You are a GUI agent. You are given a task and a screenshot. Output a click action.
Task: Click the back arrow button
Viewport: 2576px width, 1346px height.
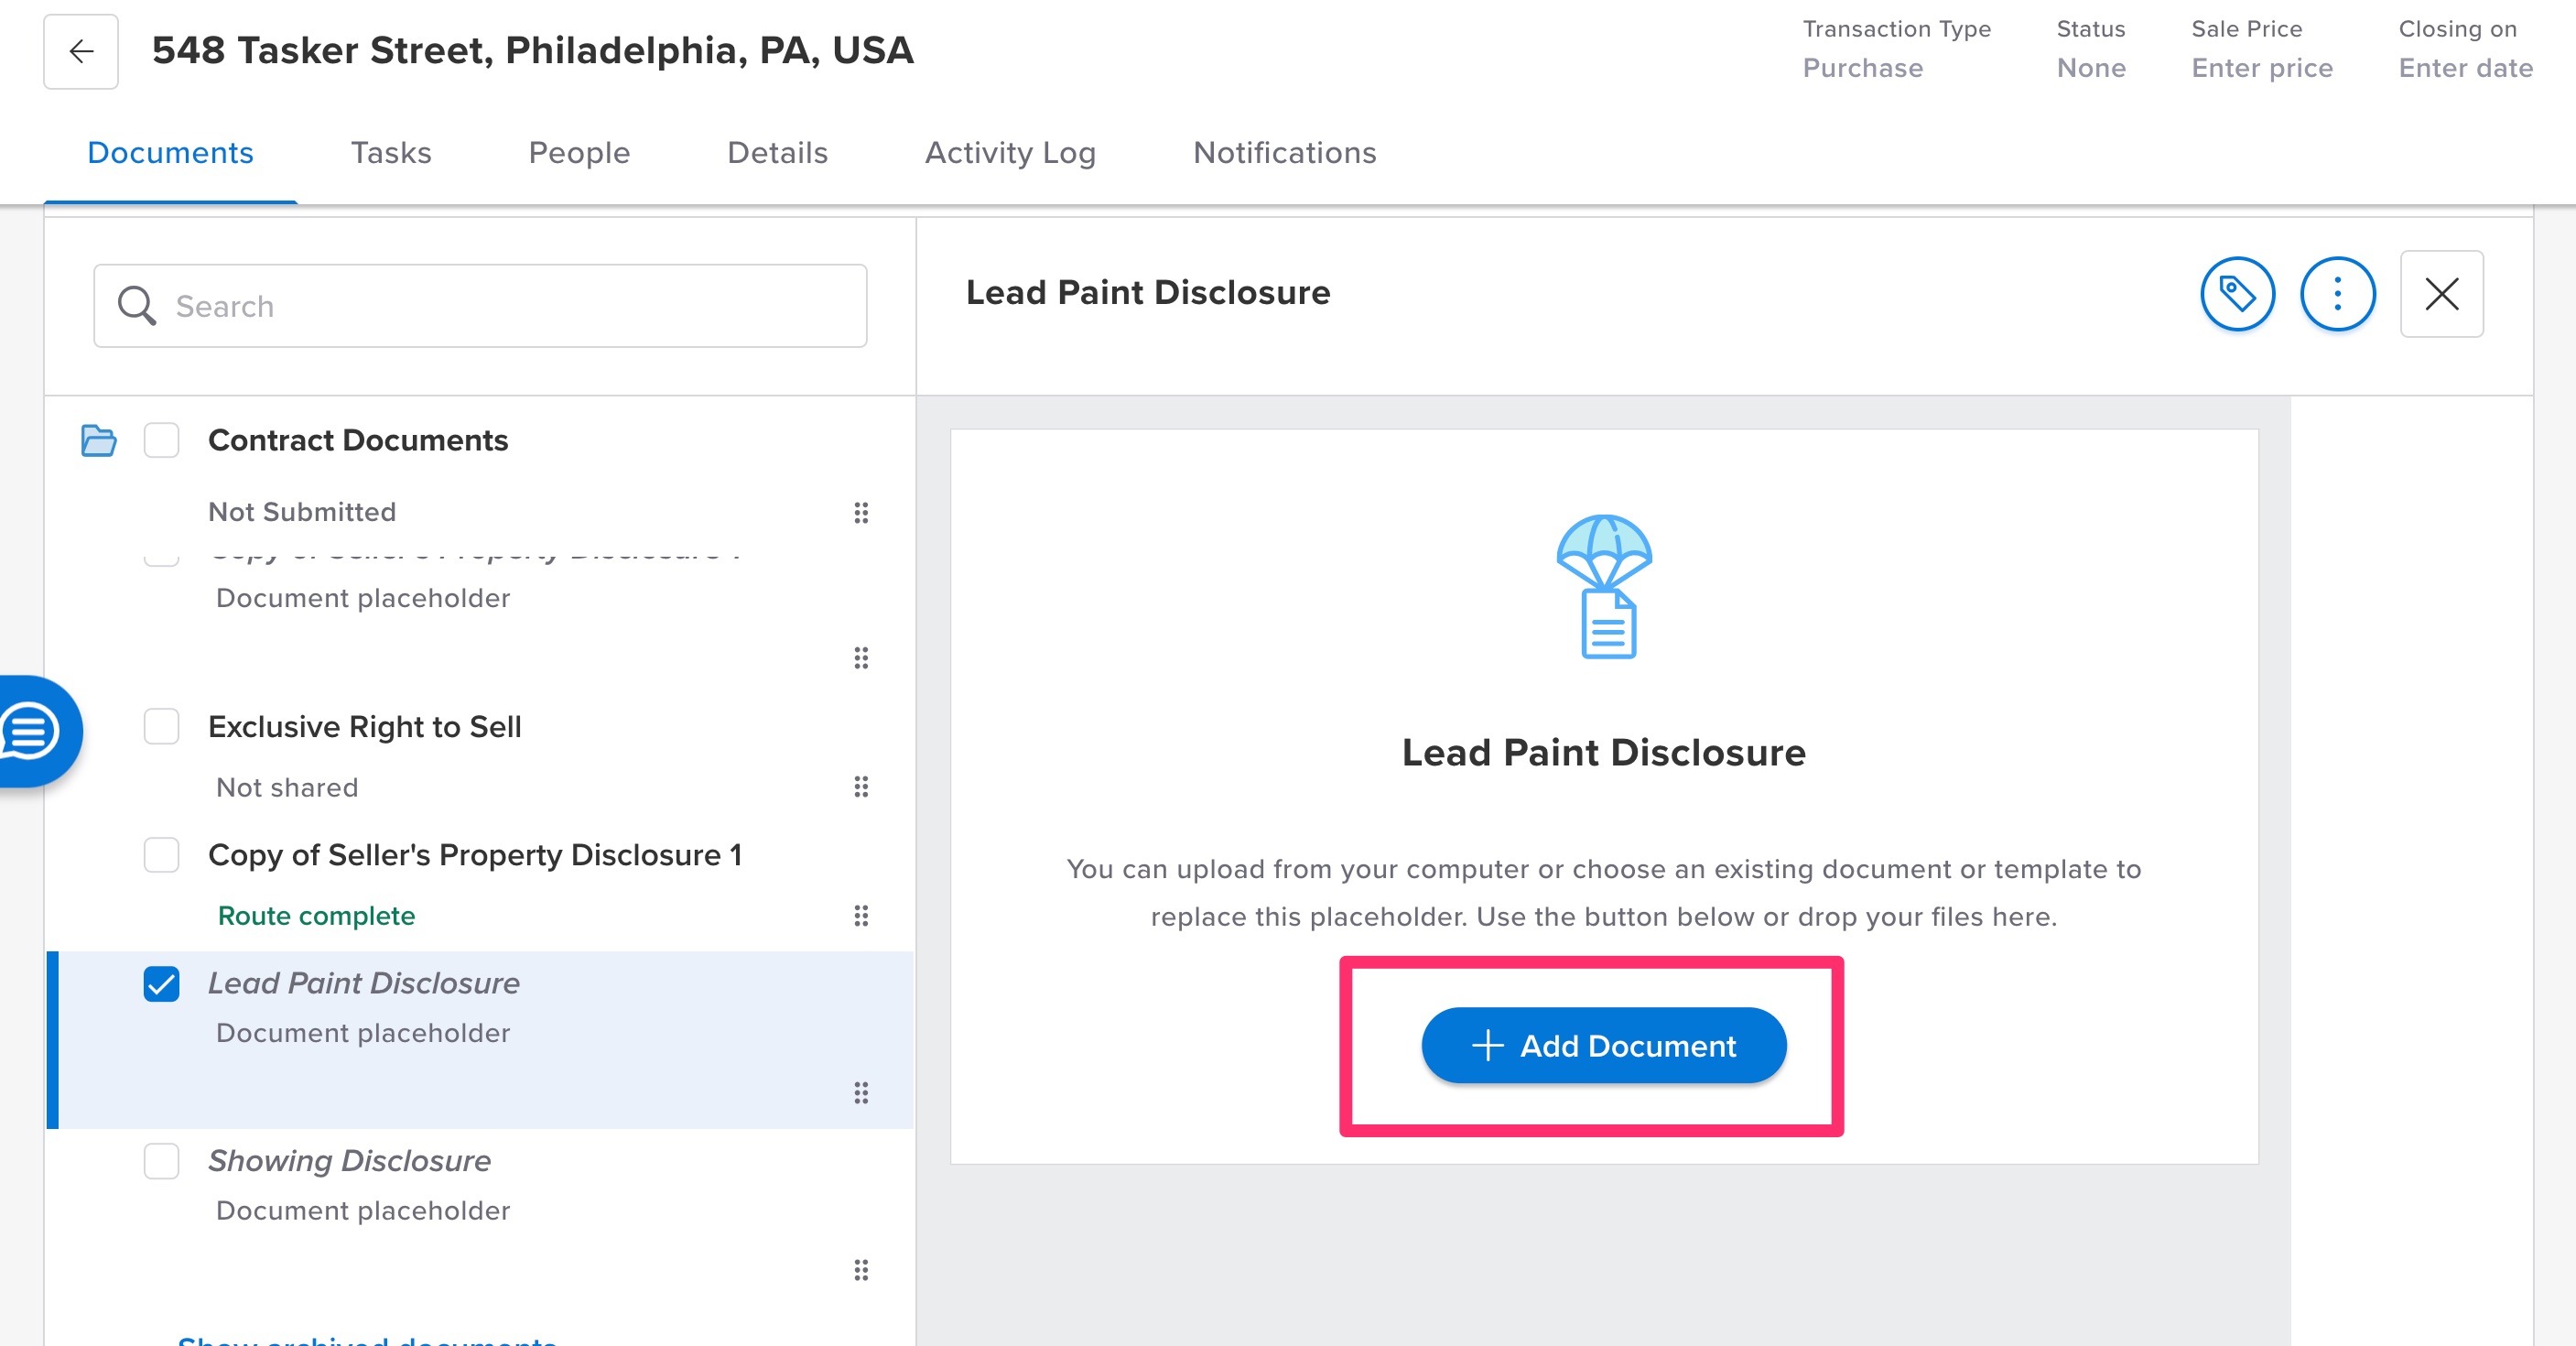(81, 51)
